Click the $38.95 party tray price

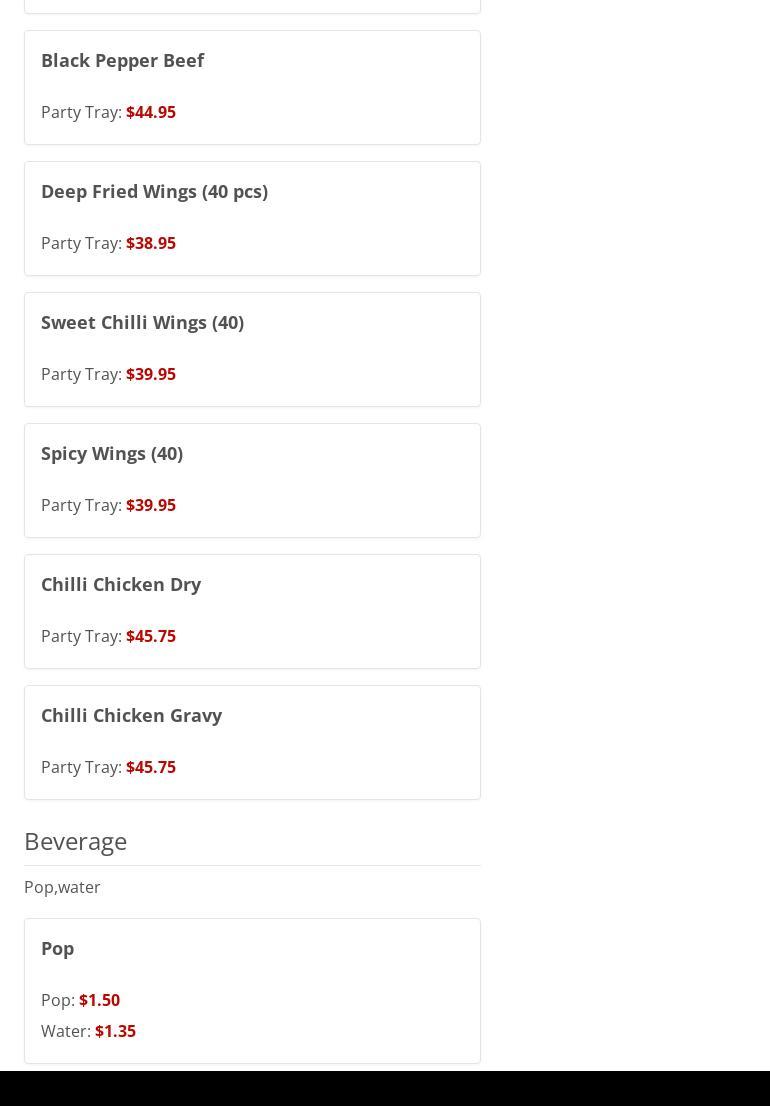(151, 243)
